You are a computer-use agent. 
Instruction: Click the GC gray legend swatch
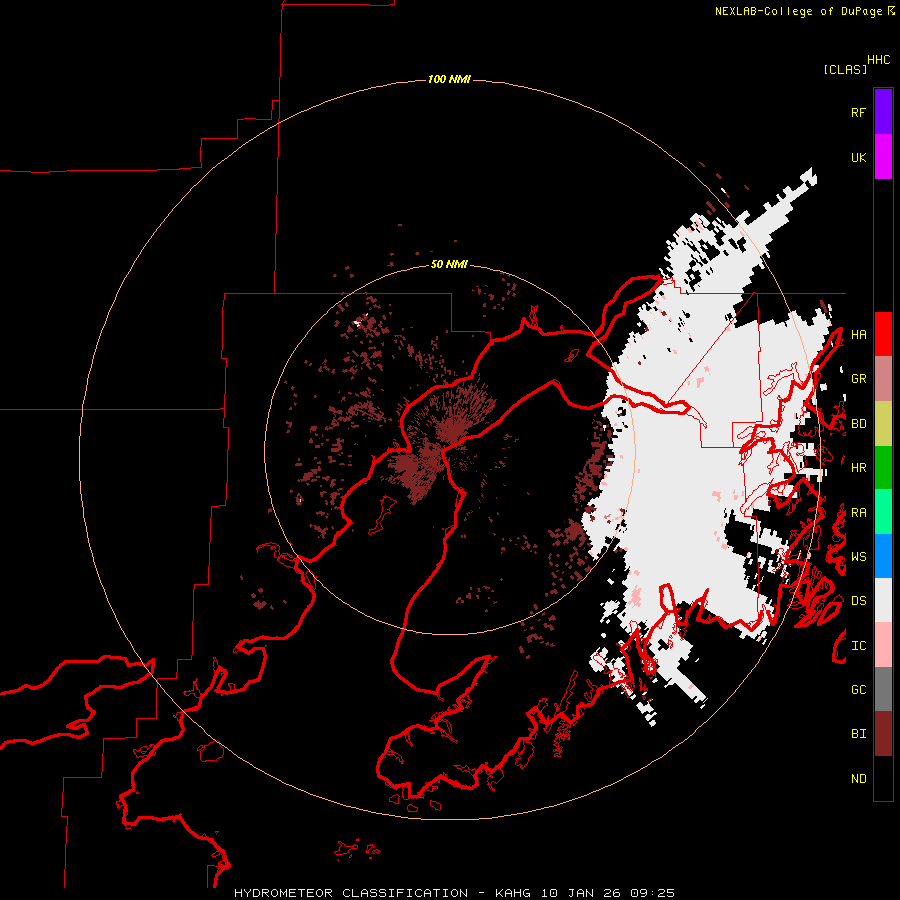[x=883, y=689]
